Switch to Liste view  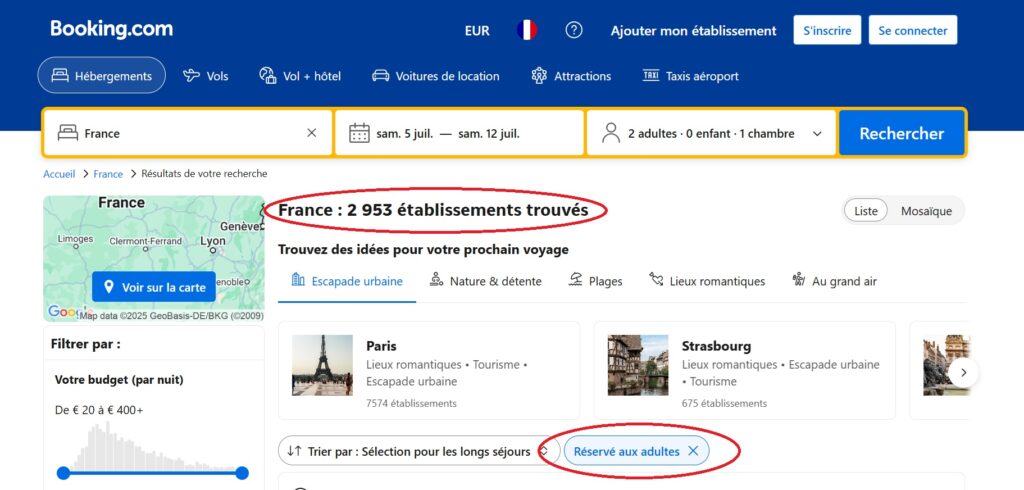(x=866, y=211)
